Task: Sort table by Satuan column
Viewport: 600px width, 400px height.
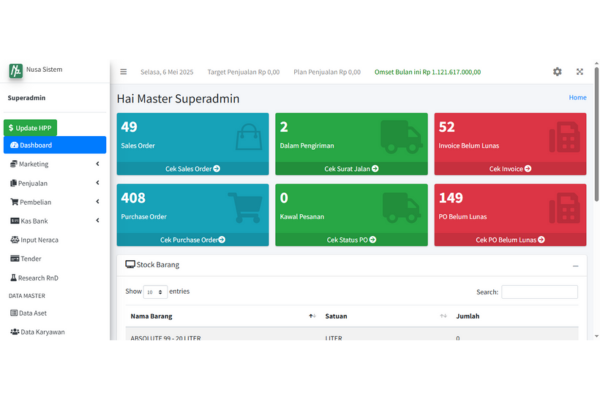Action: (x=444, y=316)
